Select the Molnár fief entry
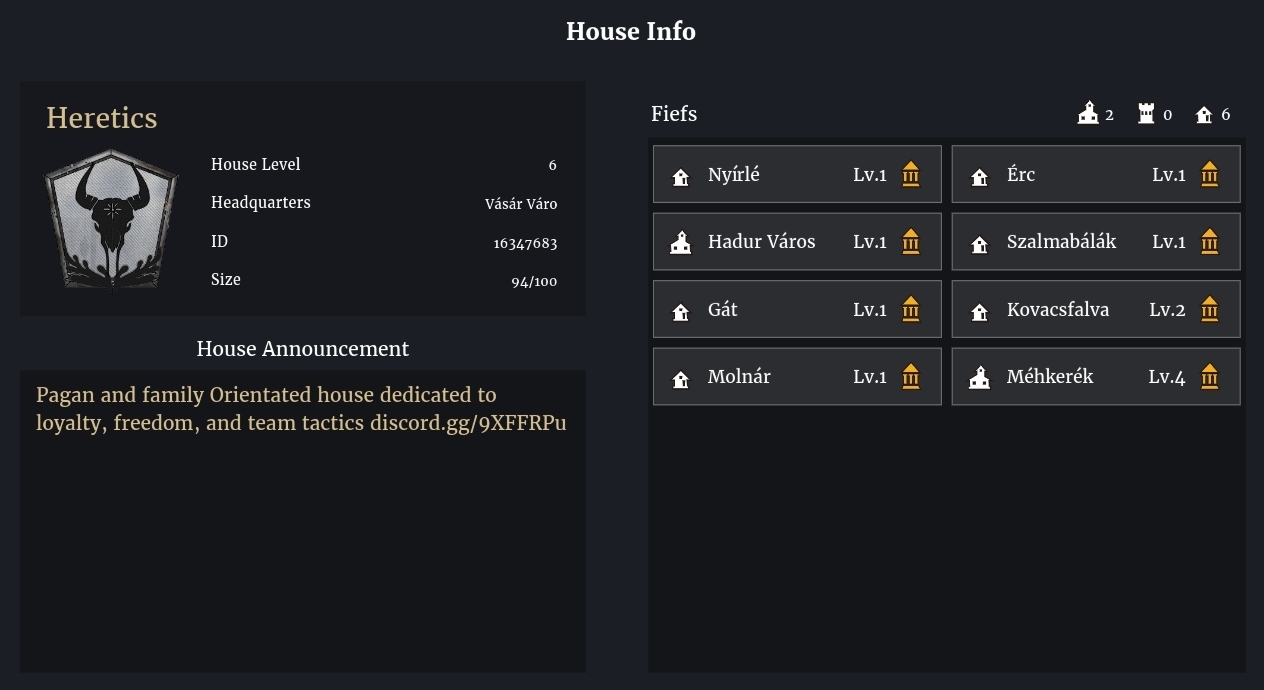This screenshot has height=690, width=1264. pos(797,377)
